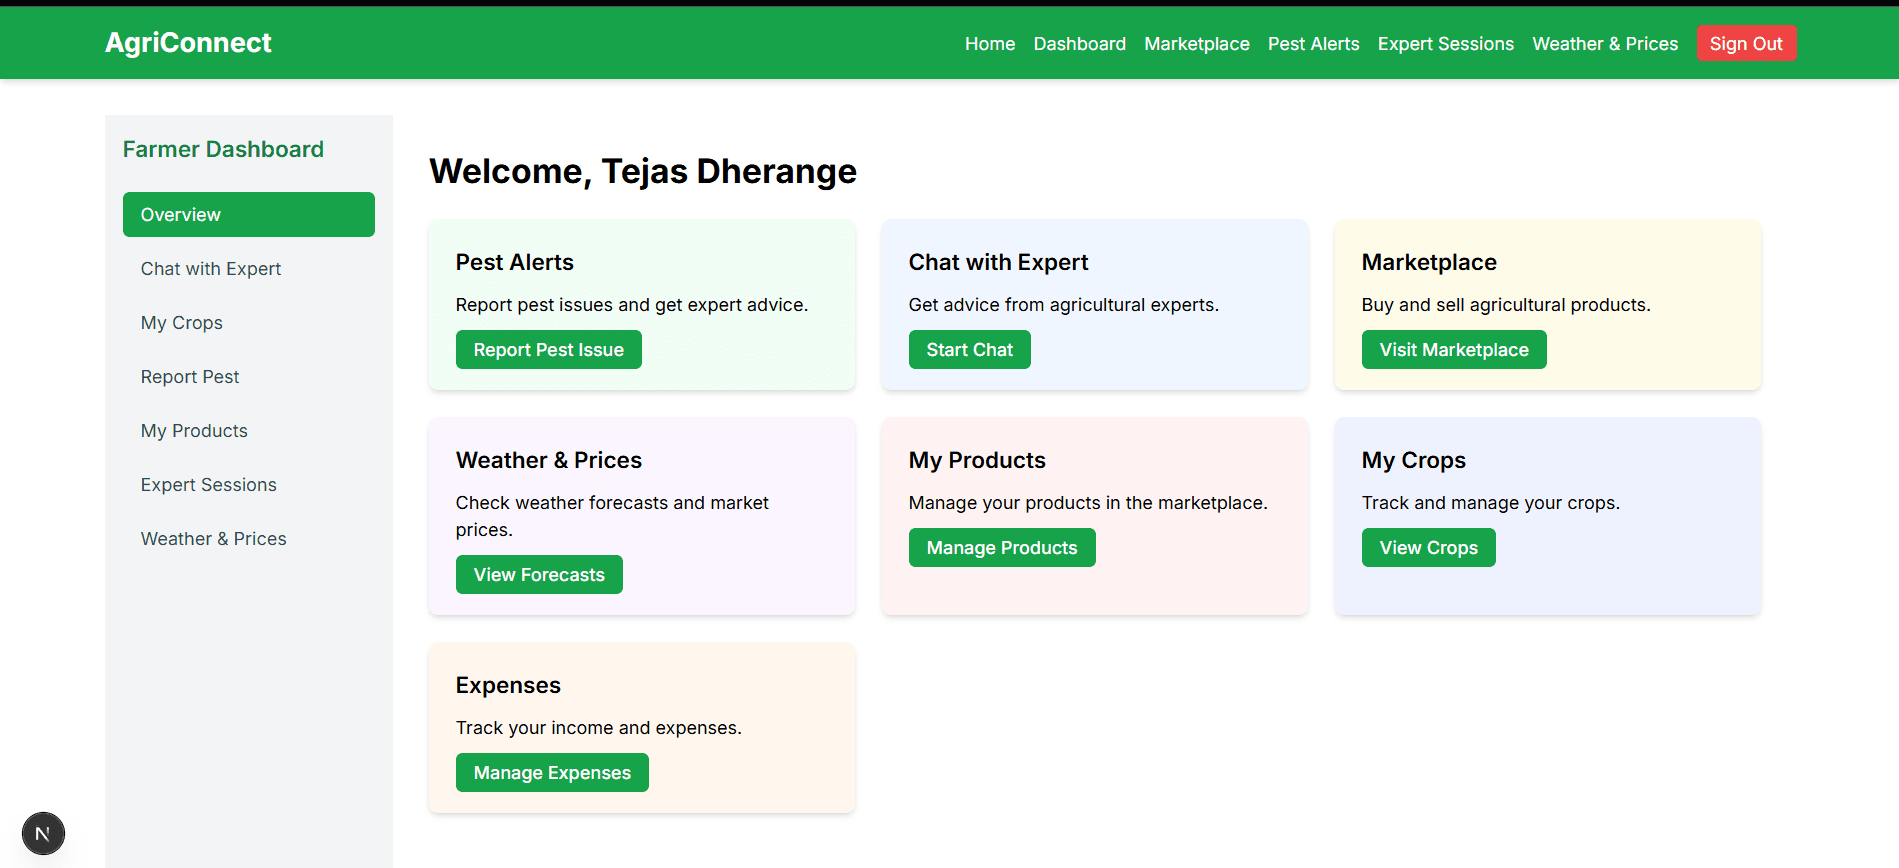
Task: Open My Products in the sidebar
Action: [x=194, y=431]
